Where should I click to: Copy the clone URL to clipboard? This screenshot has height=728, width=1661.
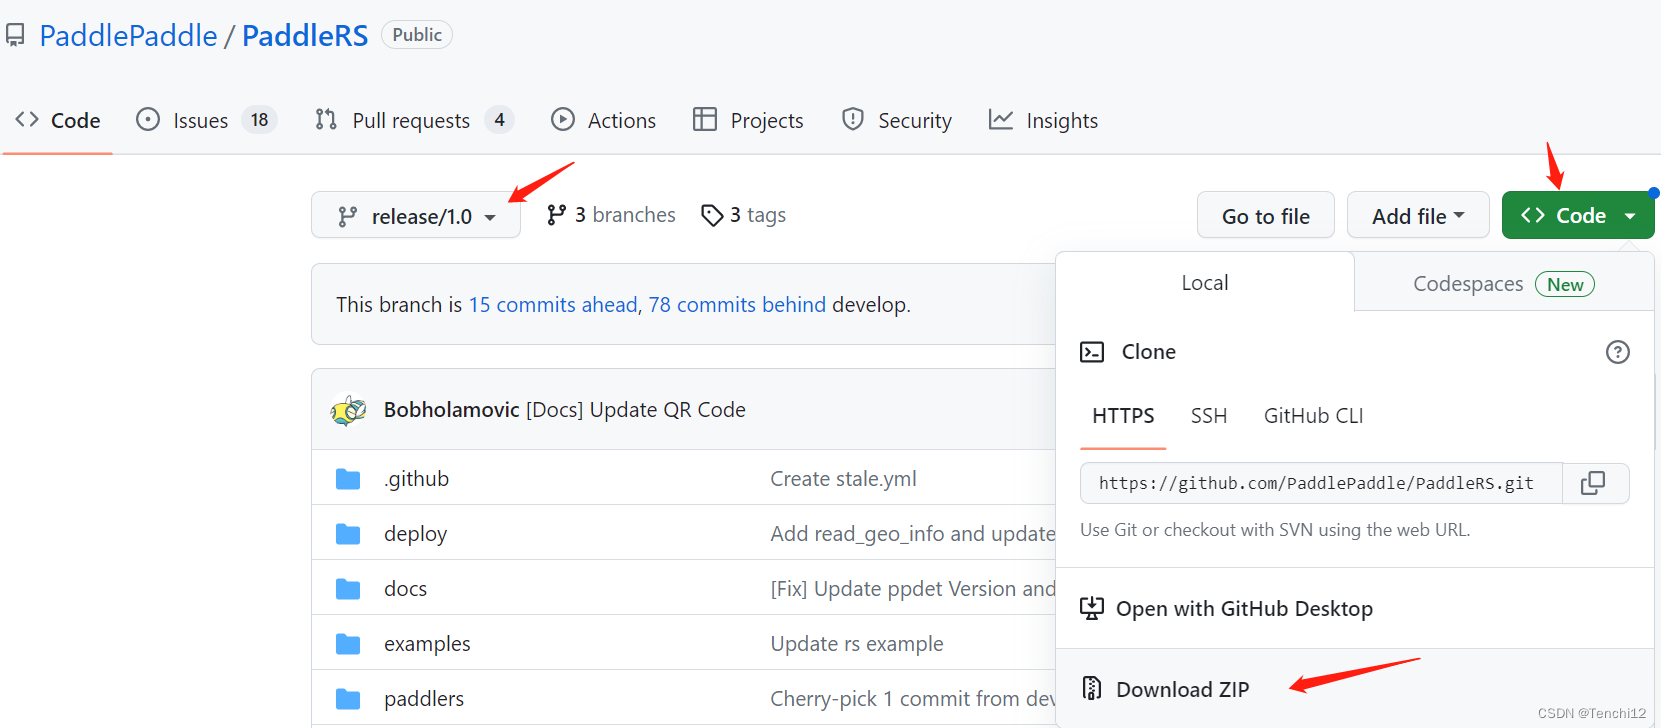pyautogui.click(x=1594, y=483)
